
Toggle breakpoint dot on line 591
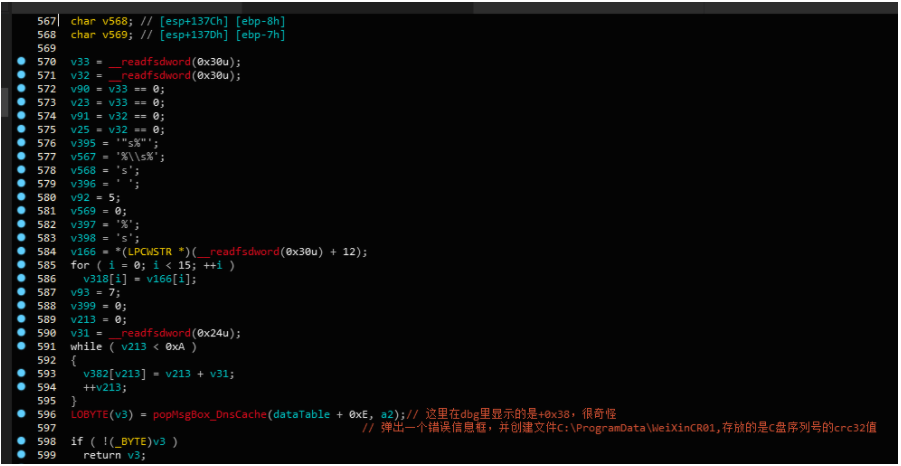point(21,346)
